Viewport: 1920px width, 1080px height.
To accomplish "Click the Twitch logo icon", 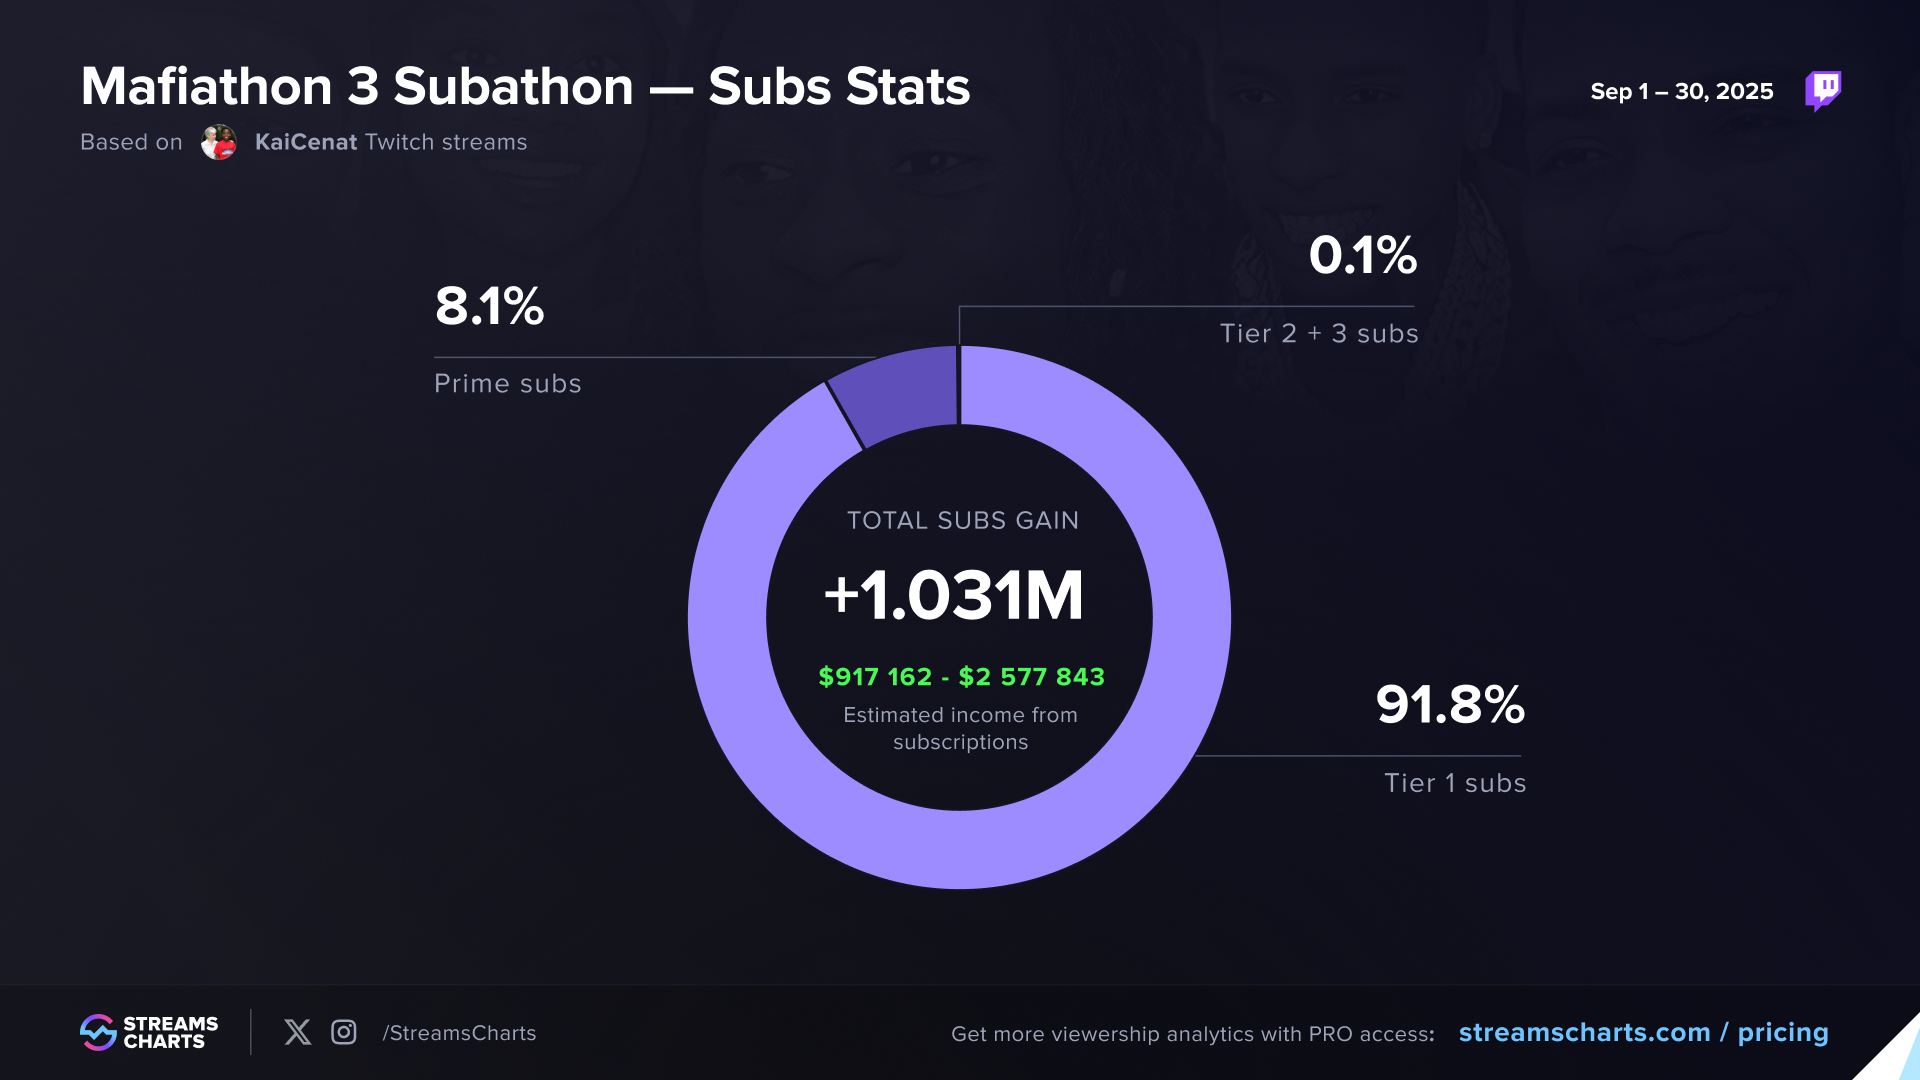I will click(1822, 91).
